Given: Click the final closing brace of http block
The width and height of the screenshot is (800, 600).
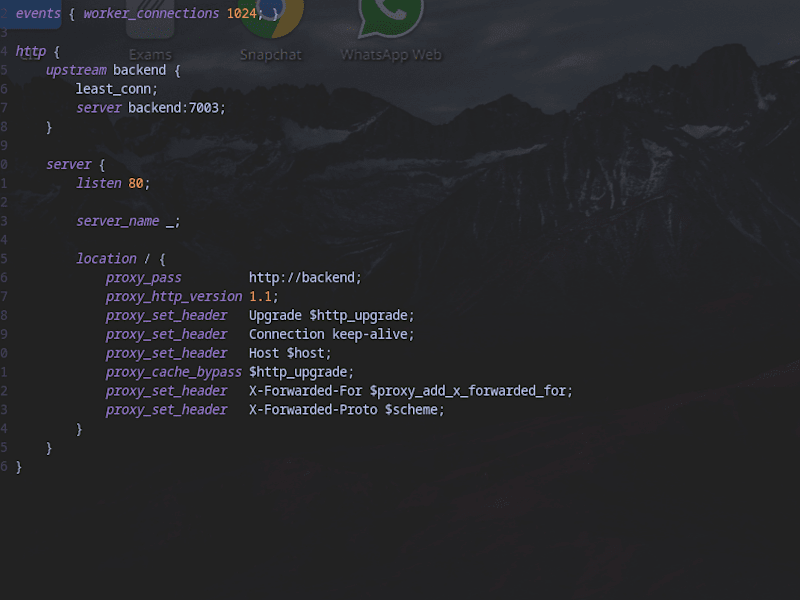Looking at the screenshot, I should click(19, 467).
